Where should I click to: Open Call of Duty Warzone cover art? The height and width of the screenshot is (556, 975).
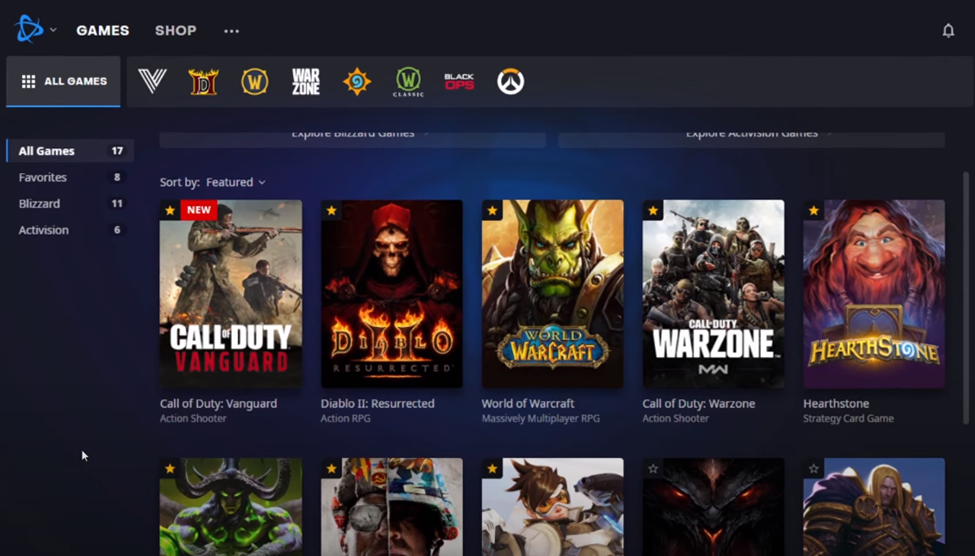[713, 294]
